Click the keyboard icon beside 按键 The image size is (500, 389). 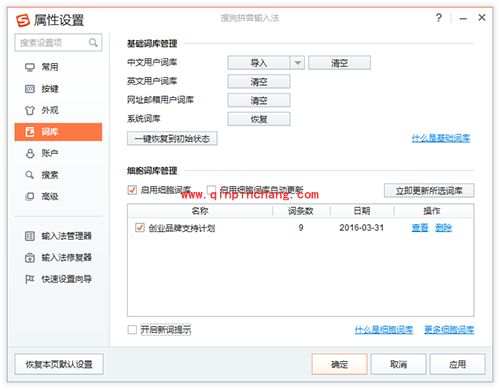pyautogui.click(x=30, y=89)
